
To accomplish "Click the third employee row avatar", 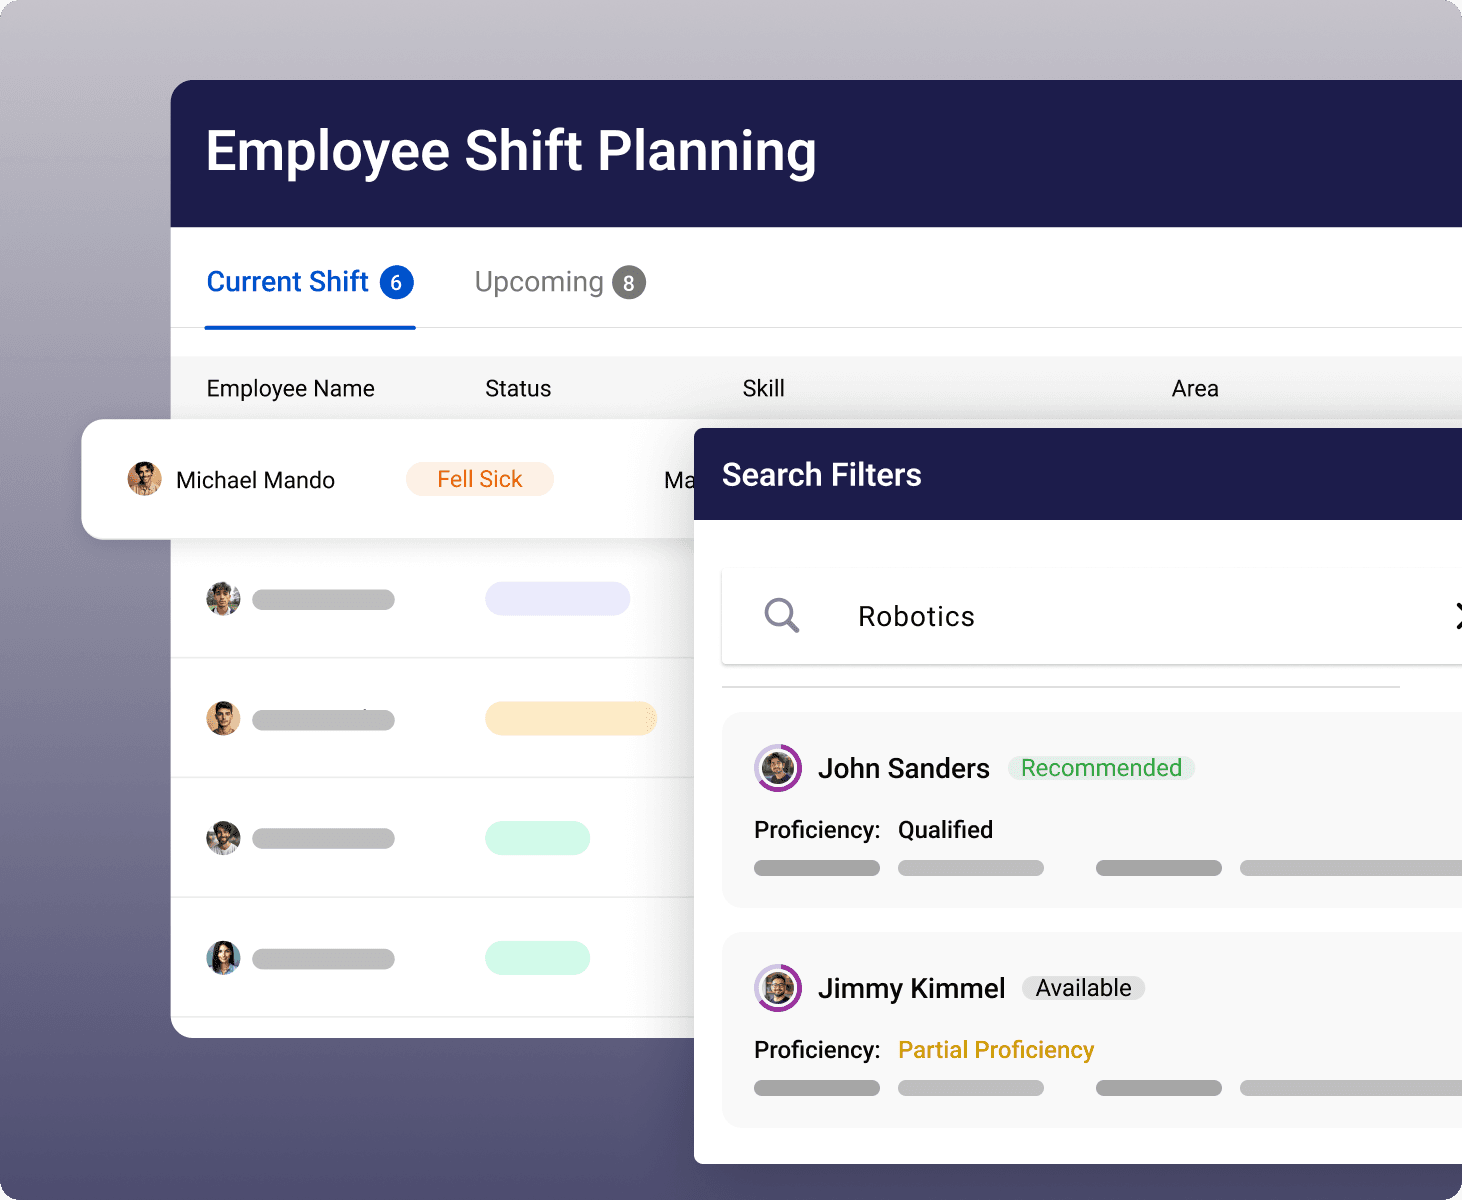I will pos(223,718).
